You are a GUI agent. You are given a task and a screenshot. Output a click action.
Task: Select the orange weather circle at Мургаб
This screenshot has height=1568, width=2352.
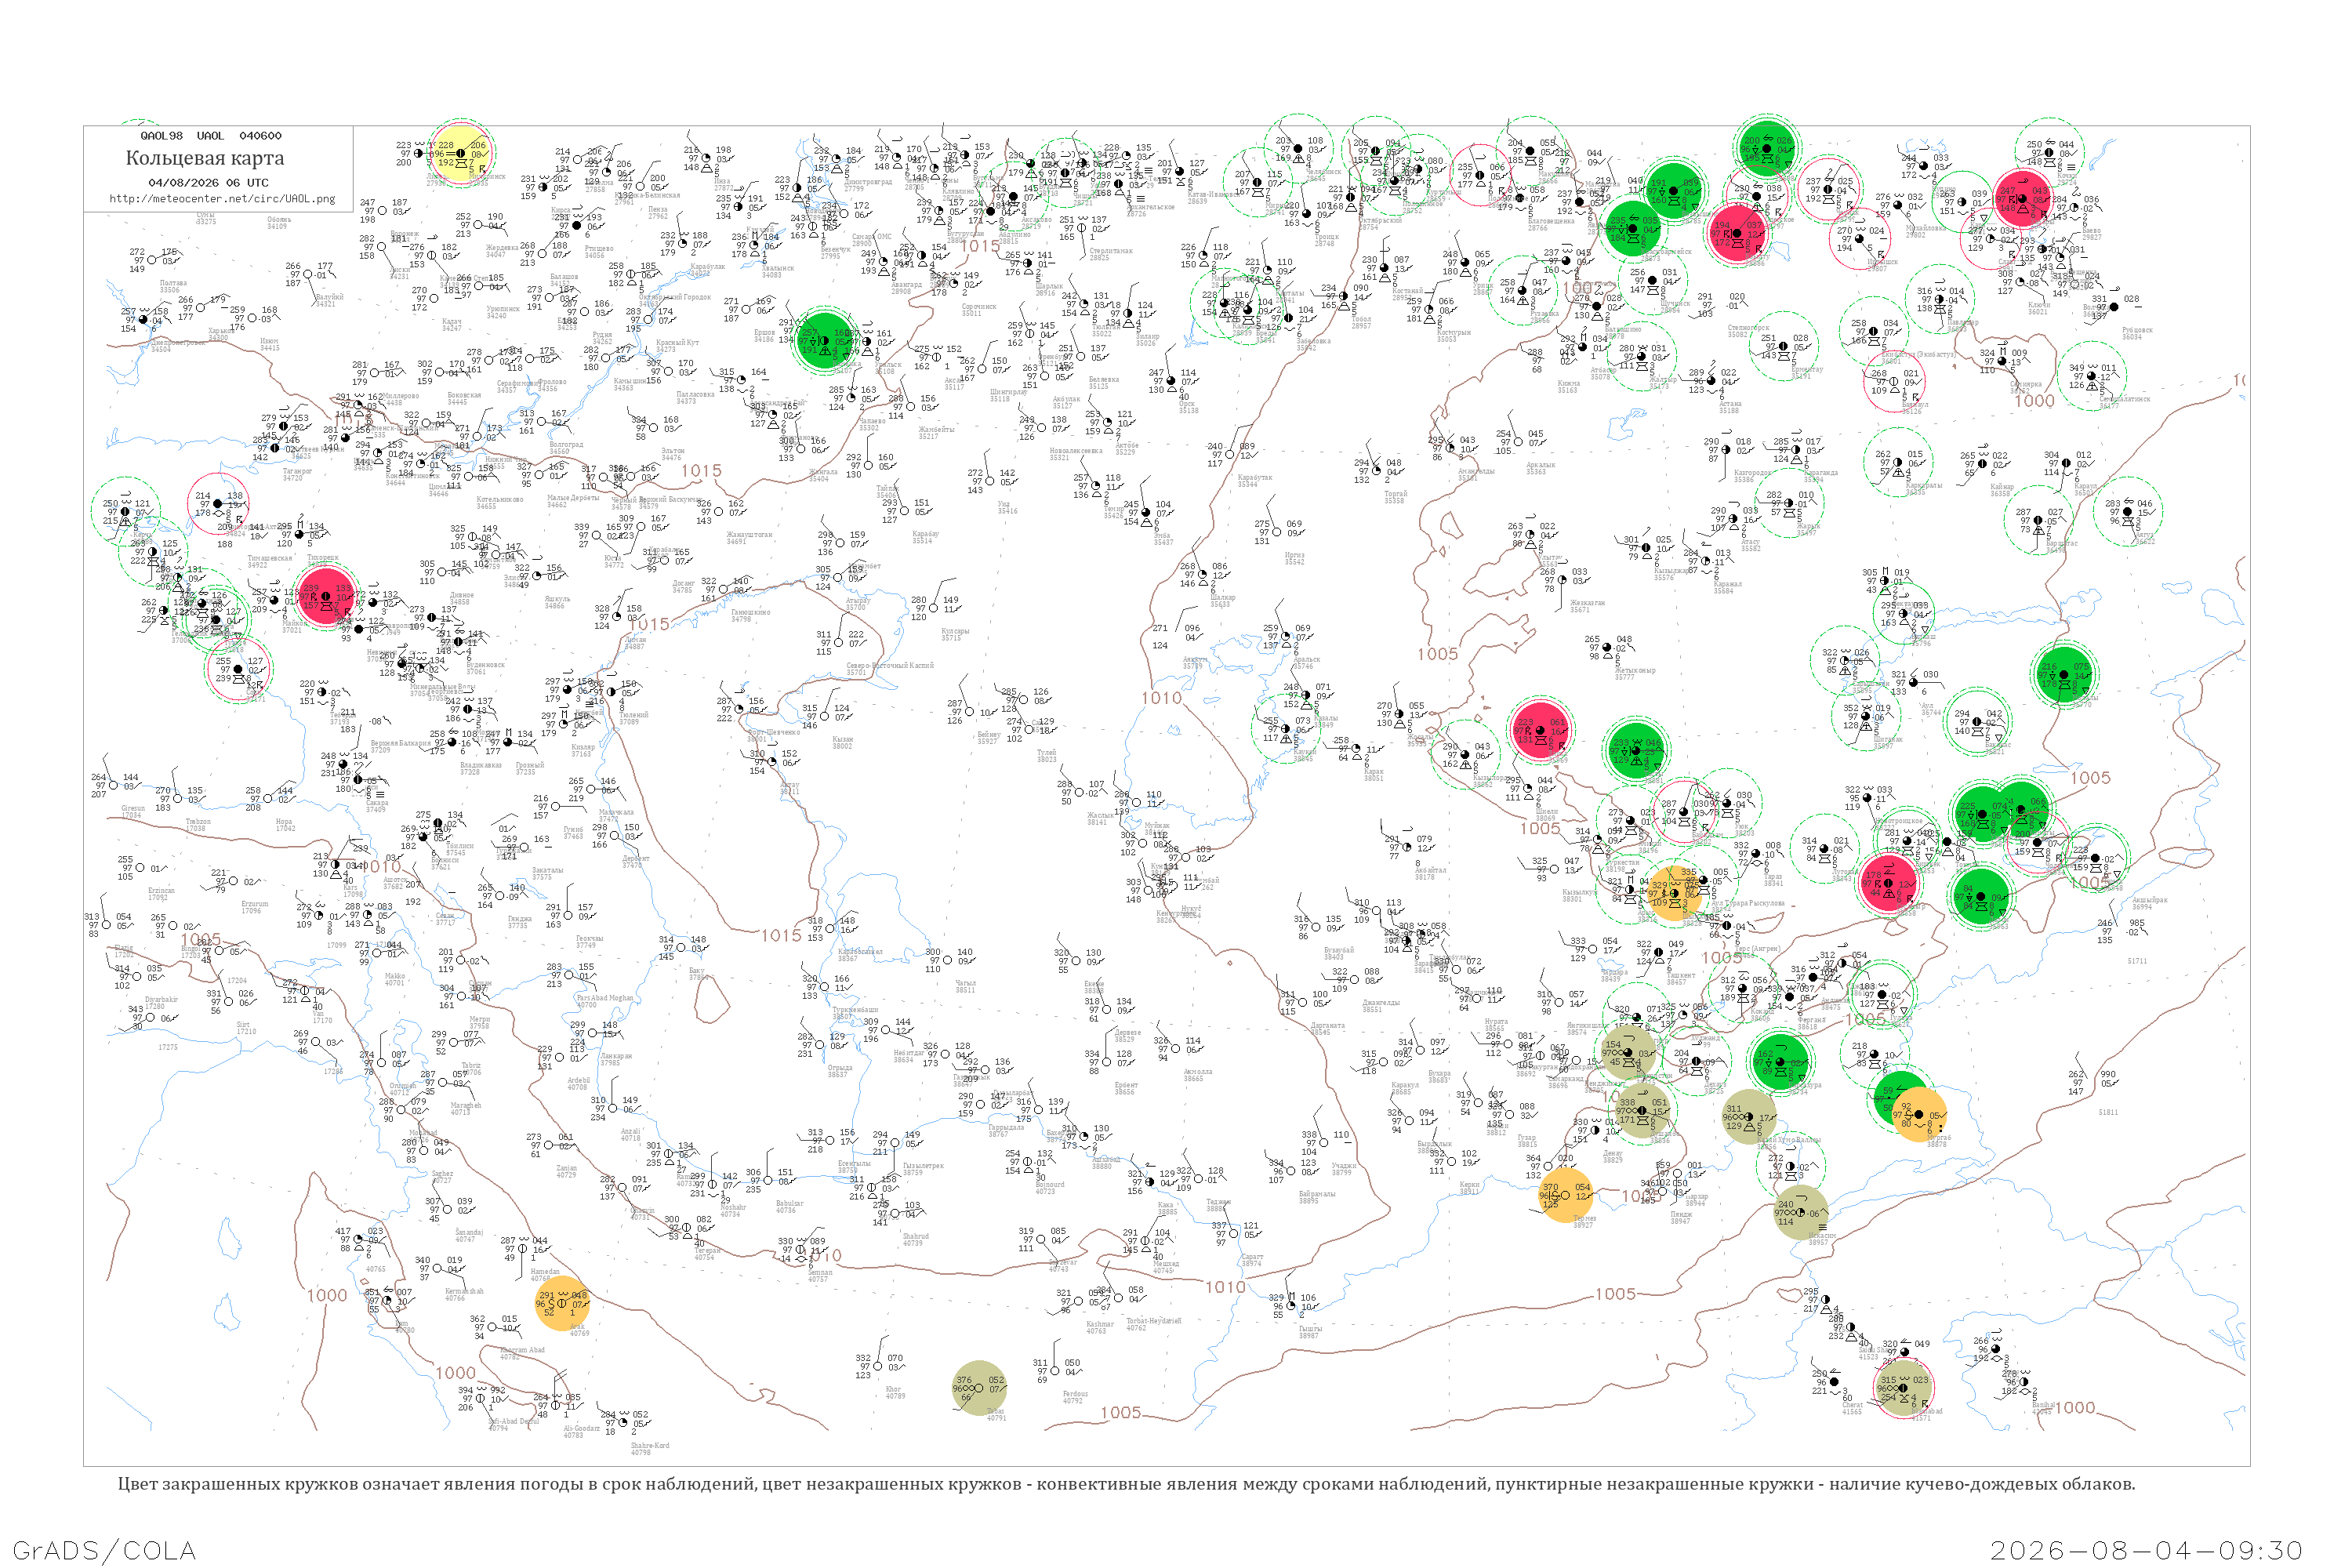(1919, 1114)
